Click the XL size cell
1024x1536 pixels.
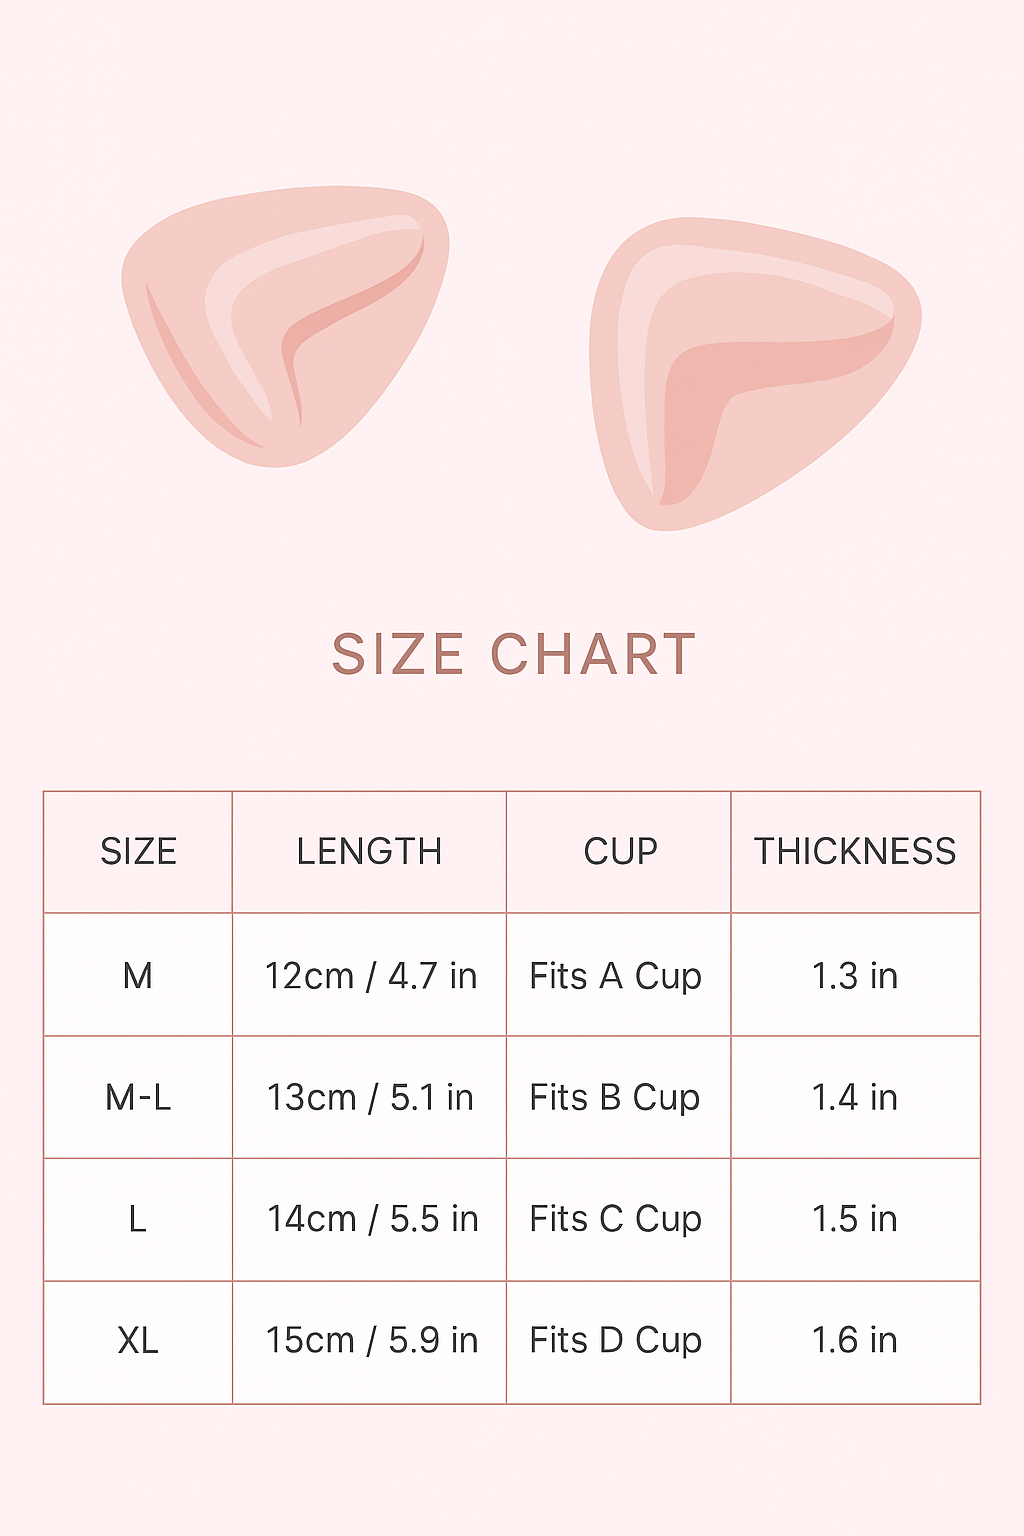(138, 1341)
